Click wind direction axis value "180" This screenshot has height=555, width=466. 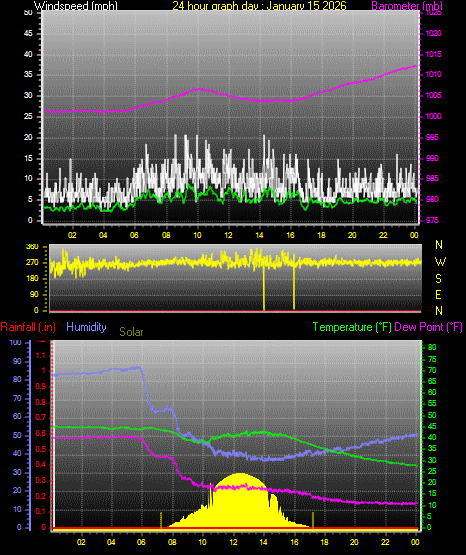32,279
